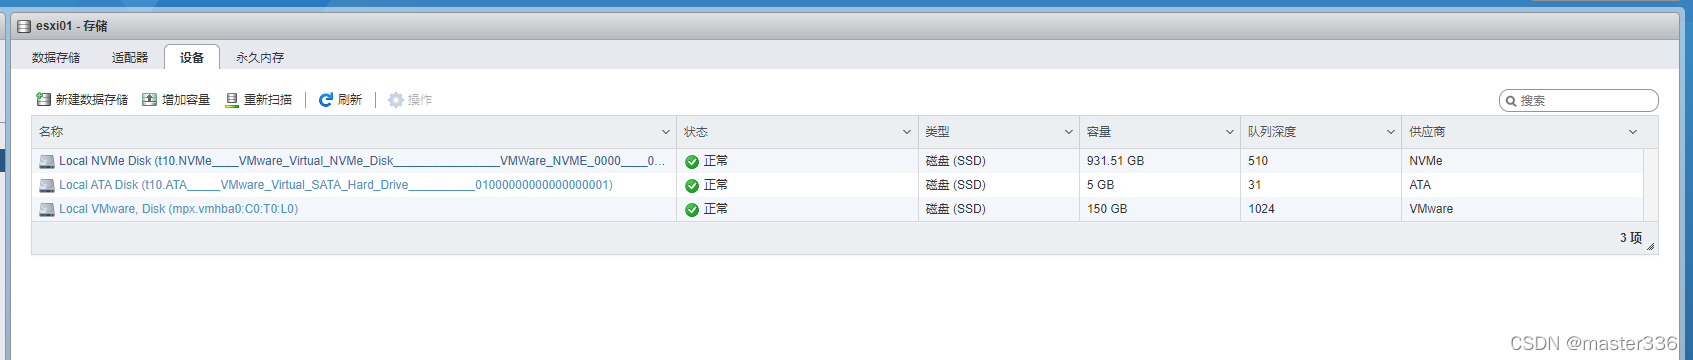The width and height of the screenshot is (1693, 360).
Task: Open the 供应商 column dropdown arrow
Action: [1633, 132]
